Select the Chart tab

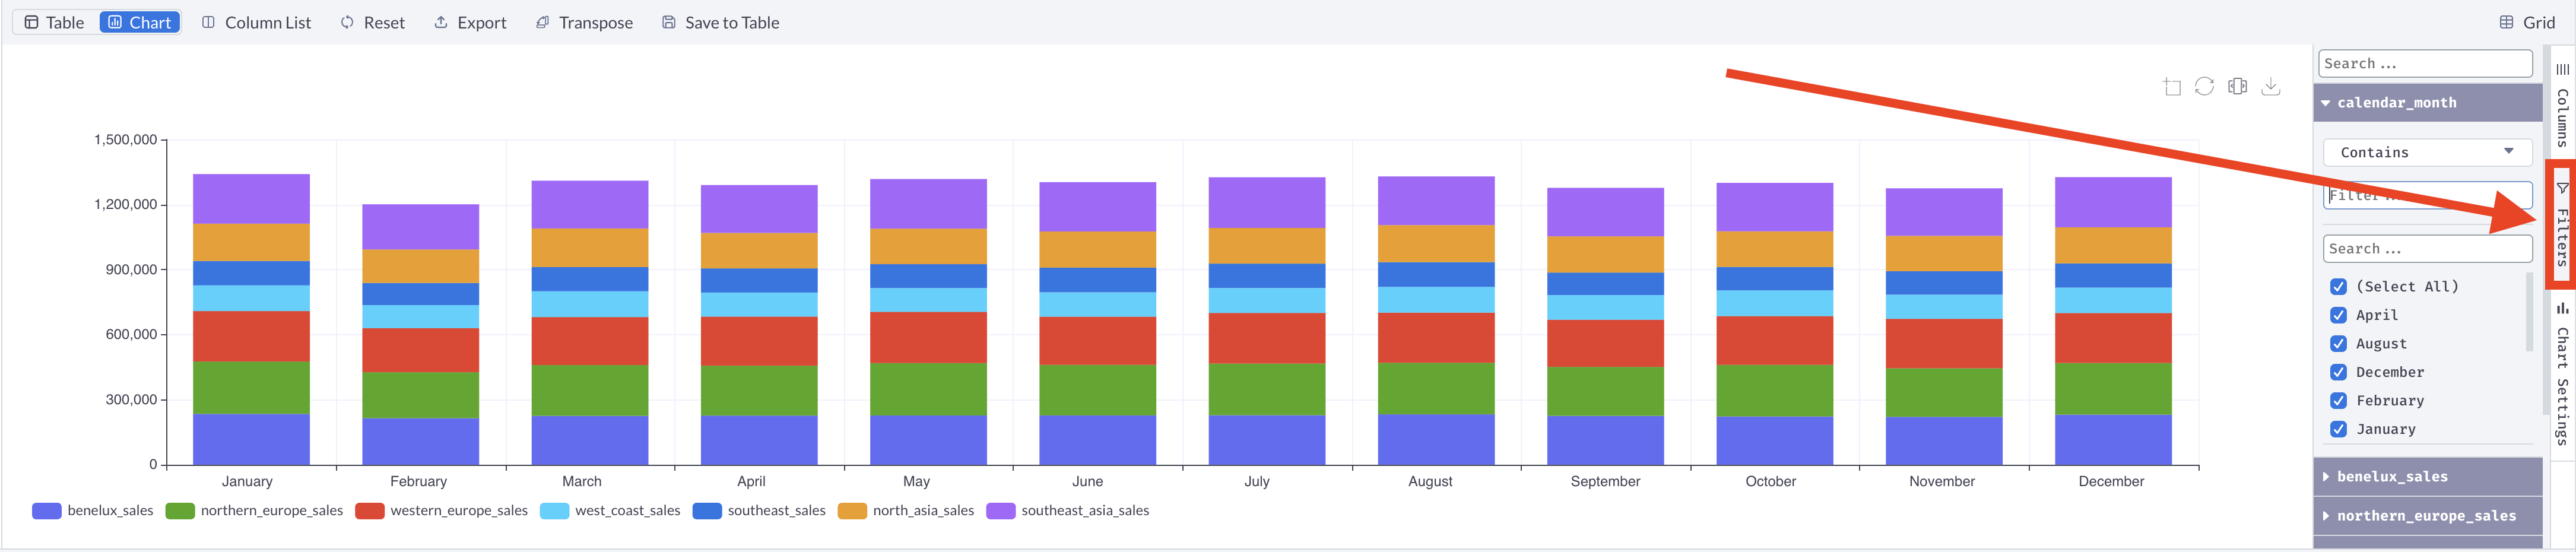(139, 21)
